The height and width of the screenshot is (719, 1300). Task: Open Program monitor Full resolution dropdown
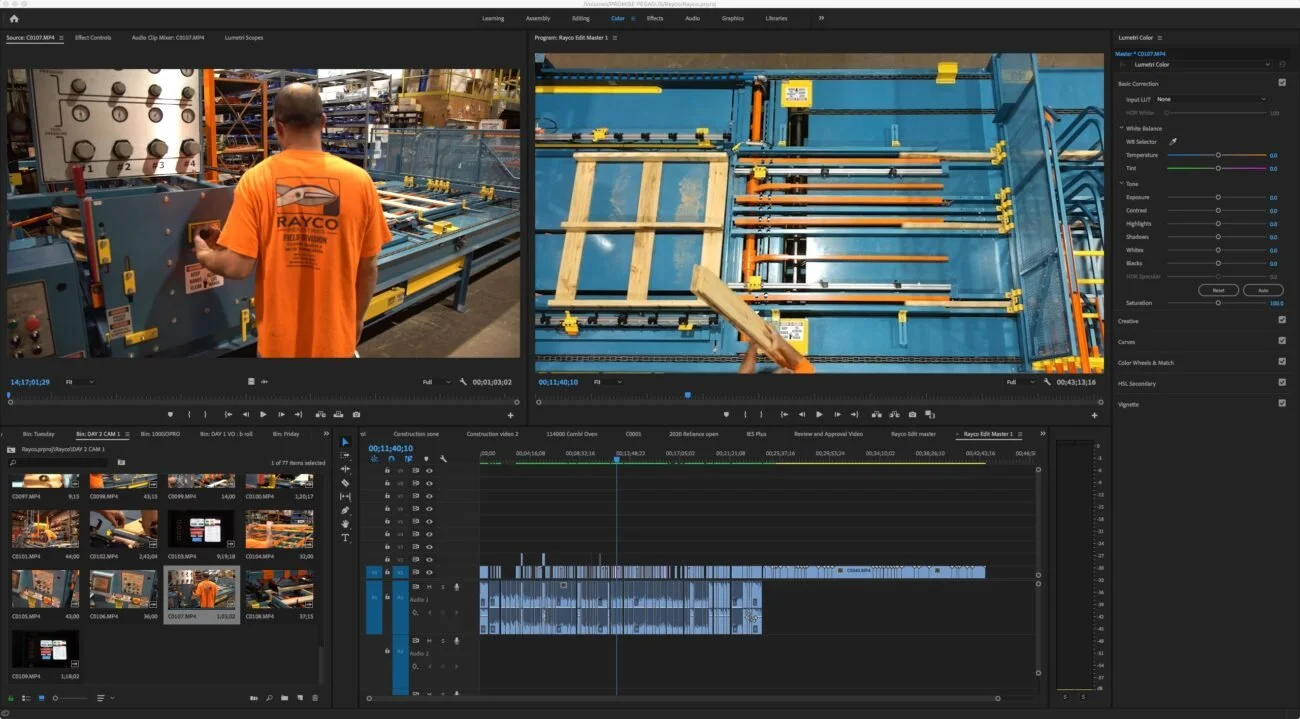pyautogui.click(x=1020, y=382)
